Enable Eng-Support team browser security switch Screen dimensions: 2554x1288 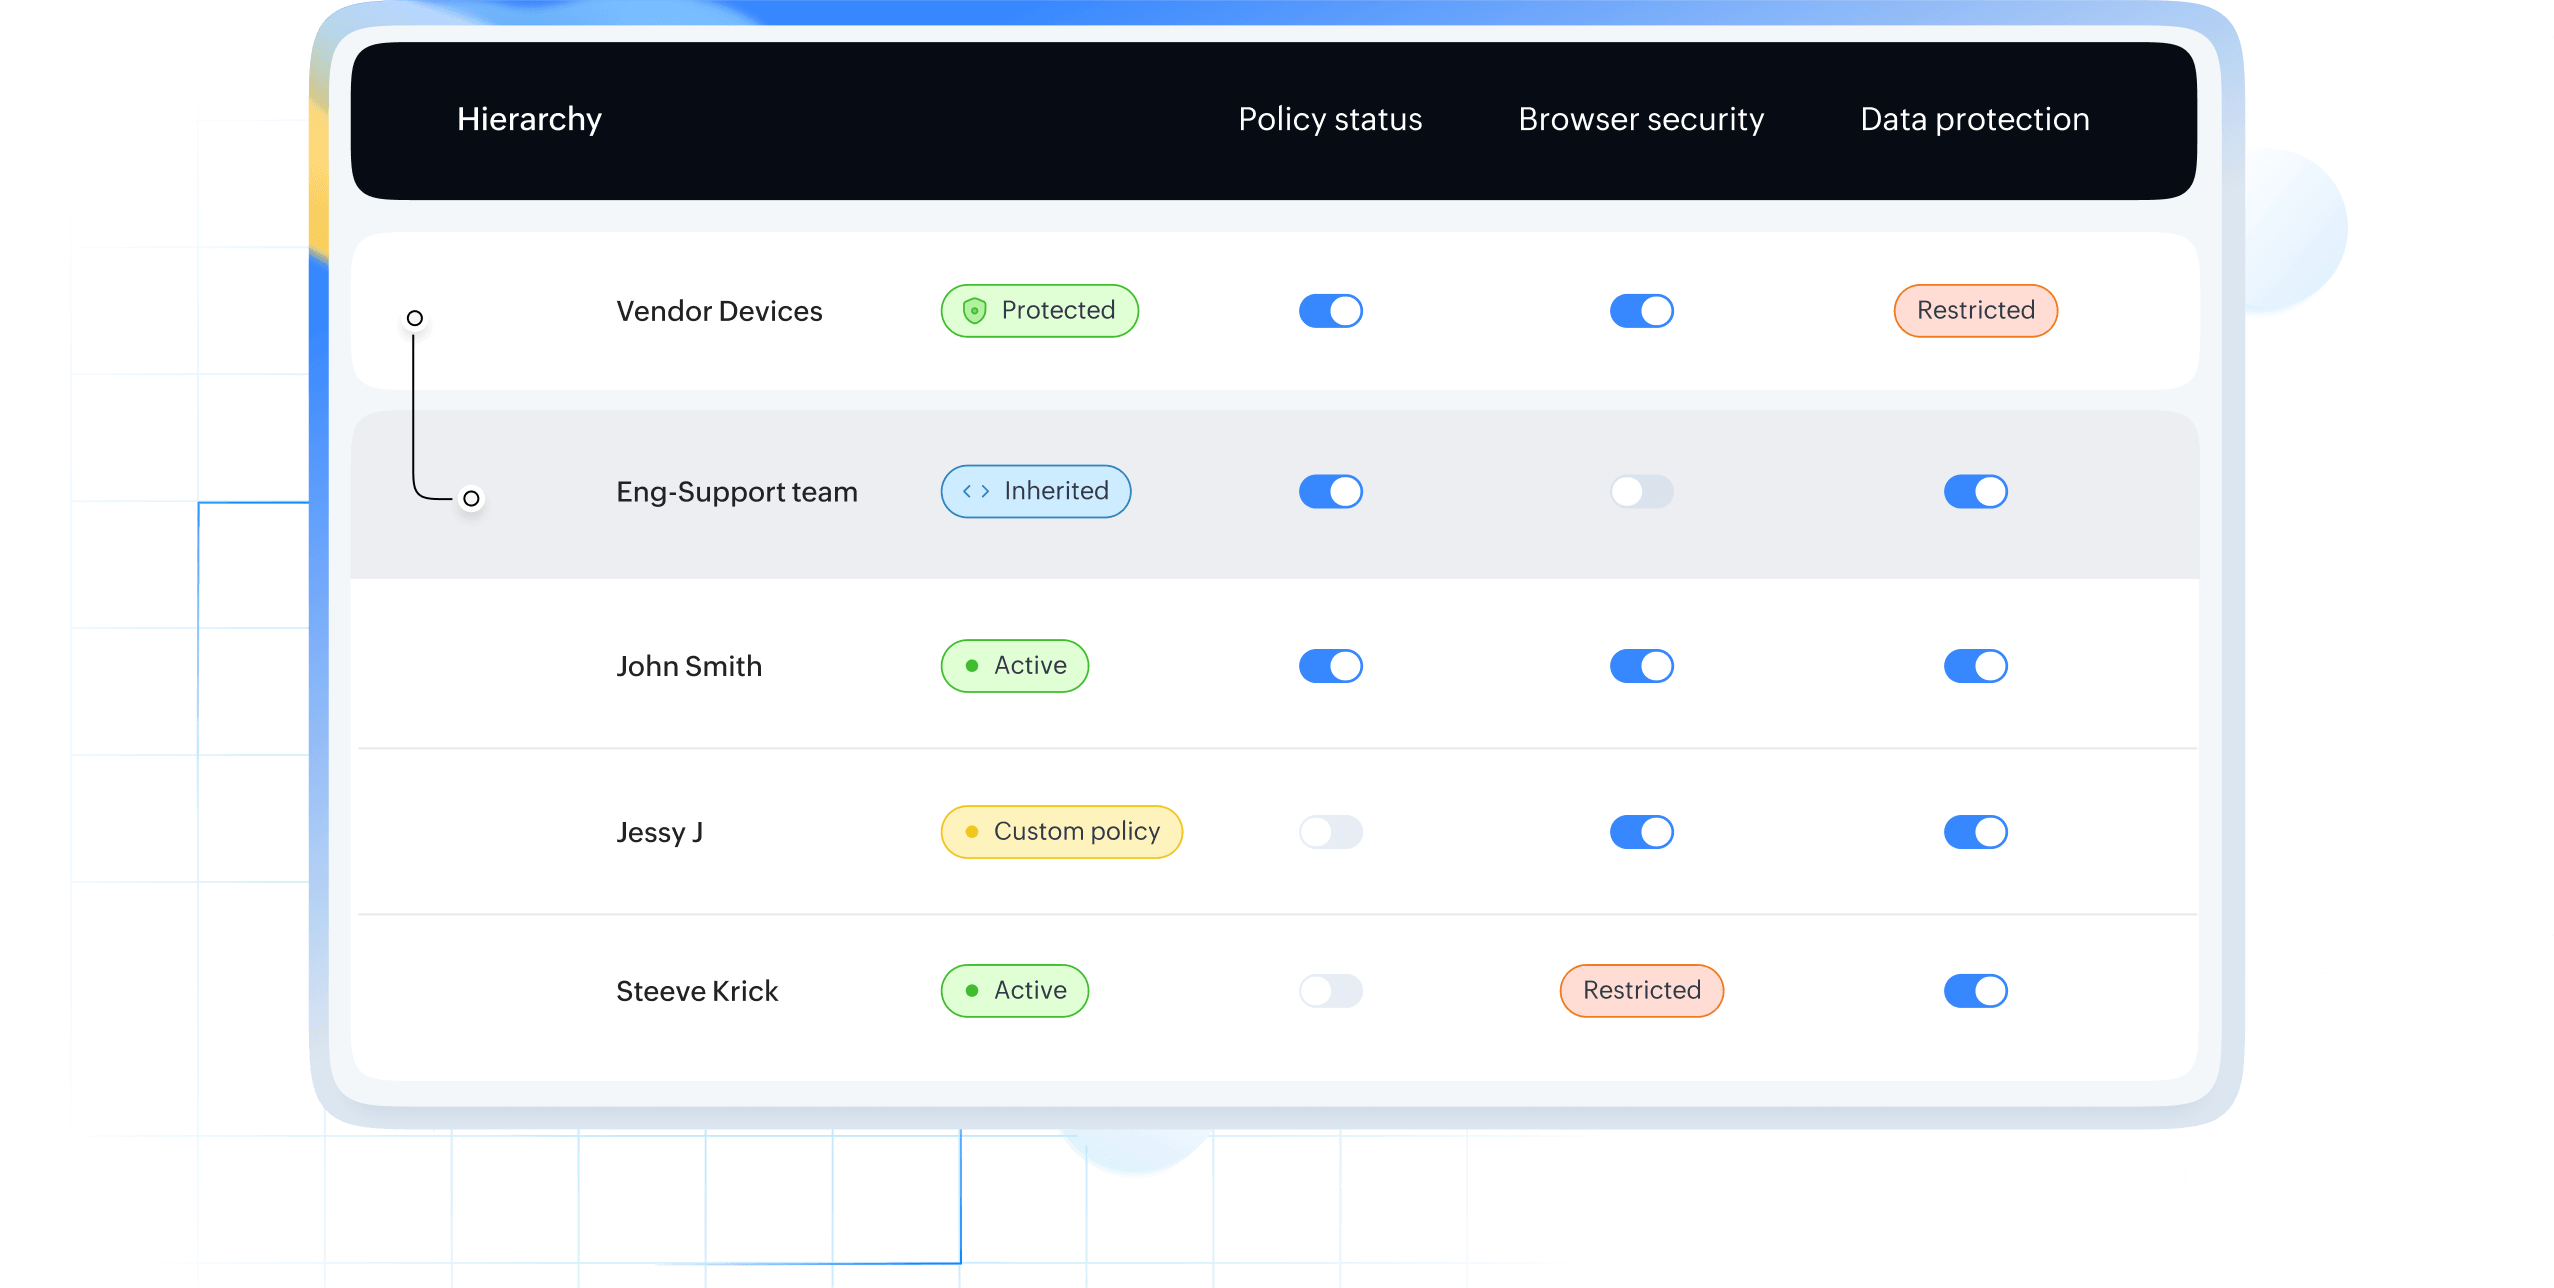[1641, 491]
